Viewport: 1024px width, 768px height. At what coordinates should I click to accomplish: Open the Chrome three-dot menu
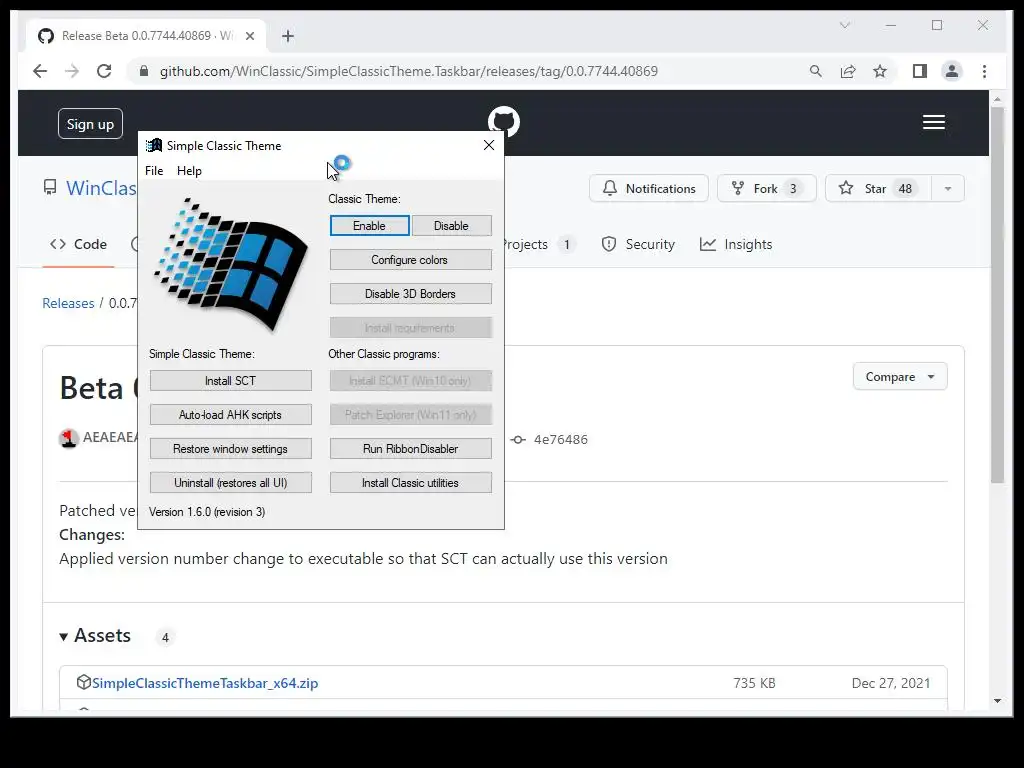(x=984, y=71)
